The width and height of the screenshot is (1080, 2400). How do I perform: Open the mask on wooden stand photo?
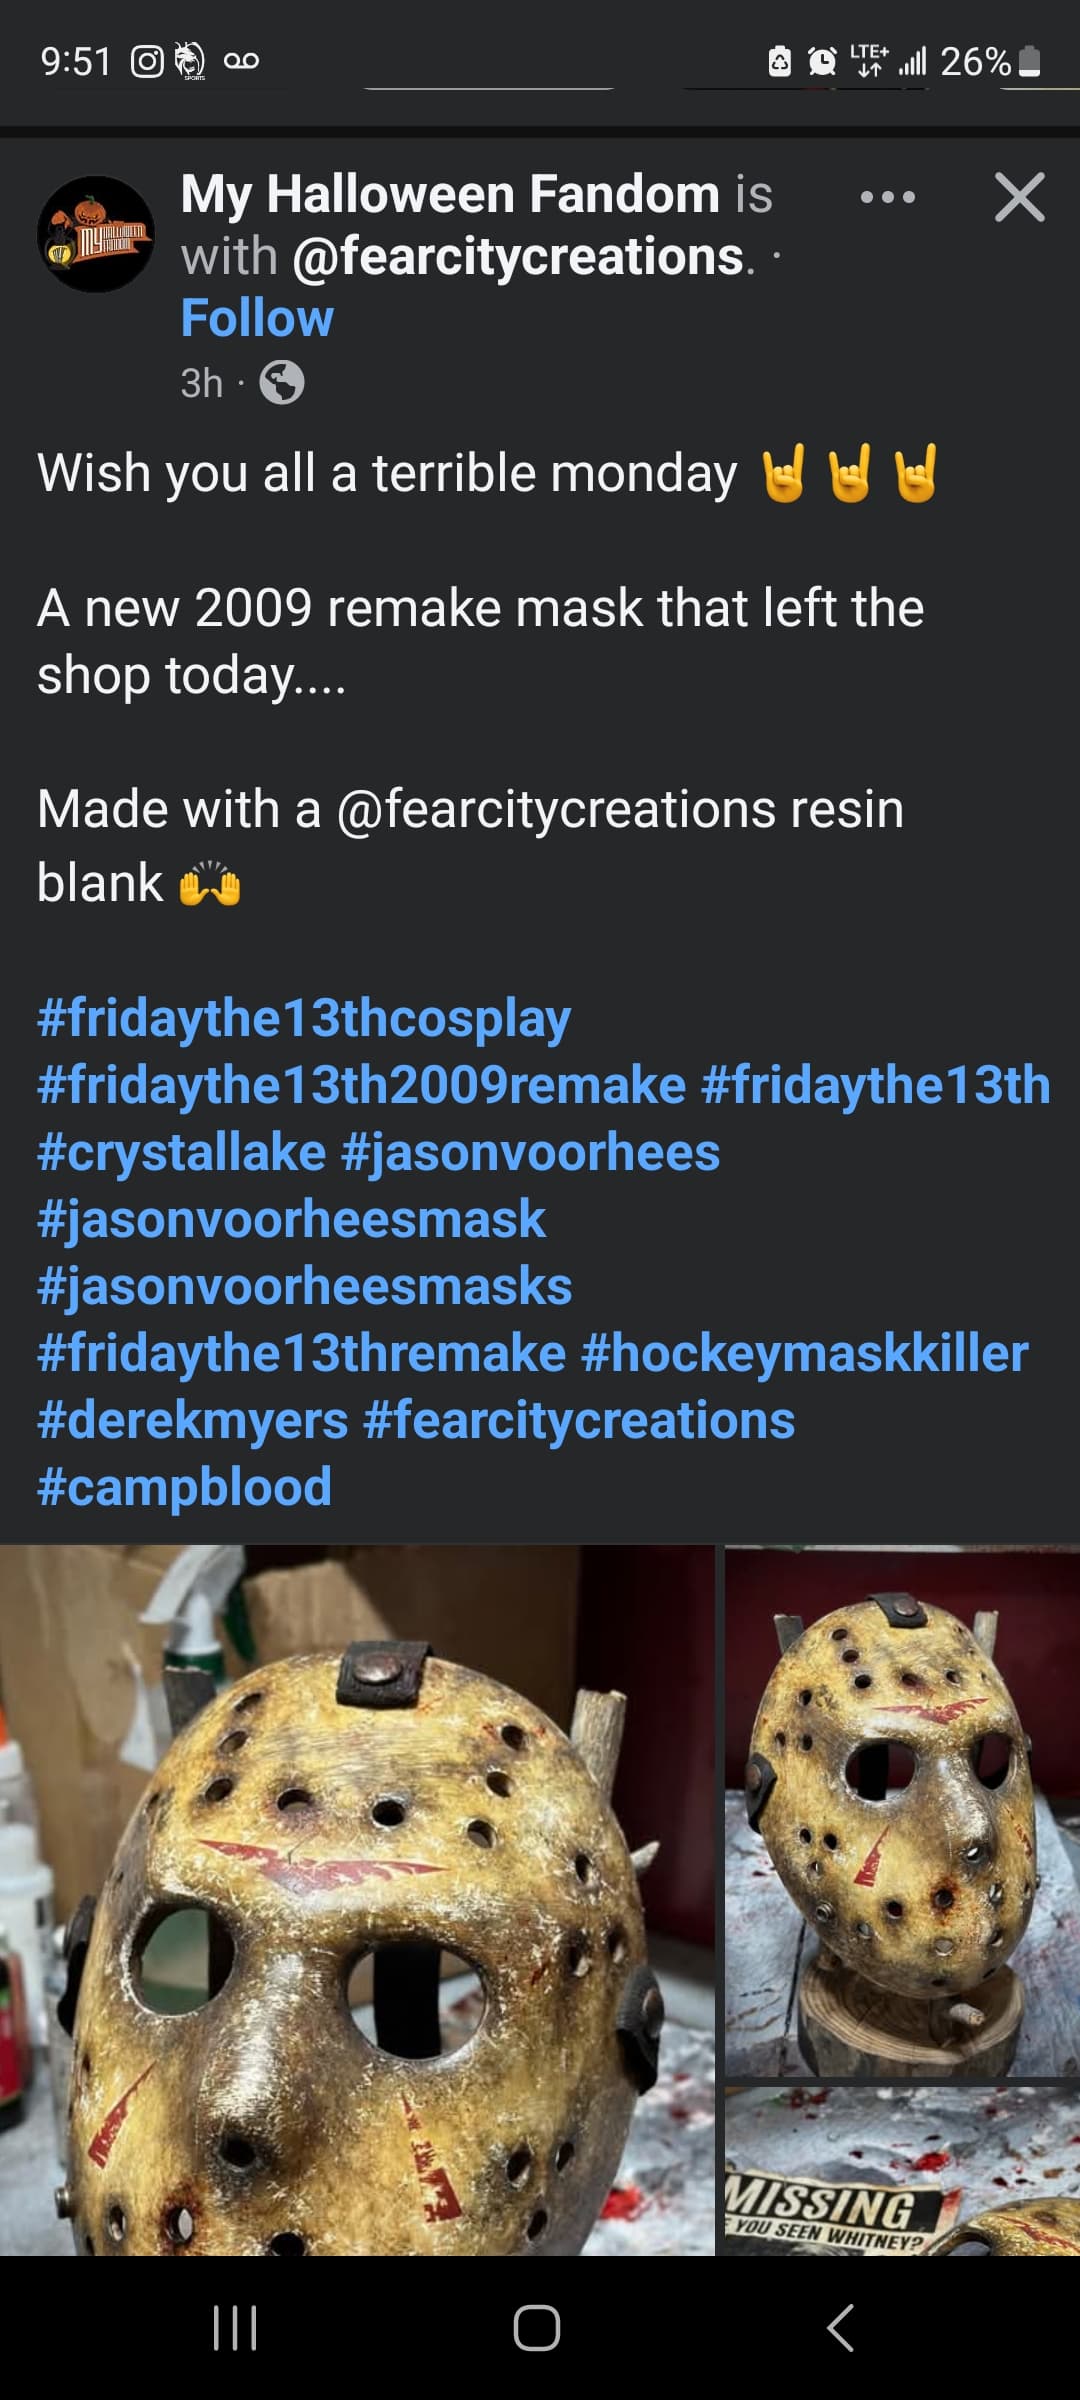(x=902, y=1810)
